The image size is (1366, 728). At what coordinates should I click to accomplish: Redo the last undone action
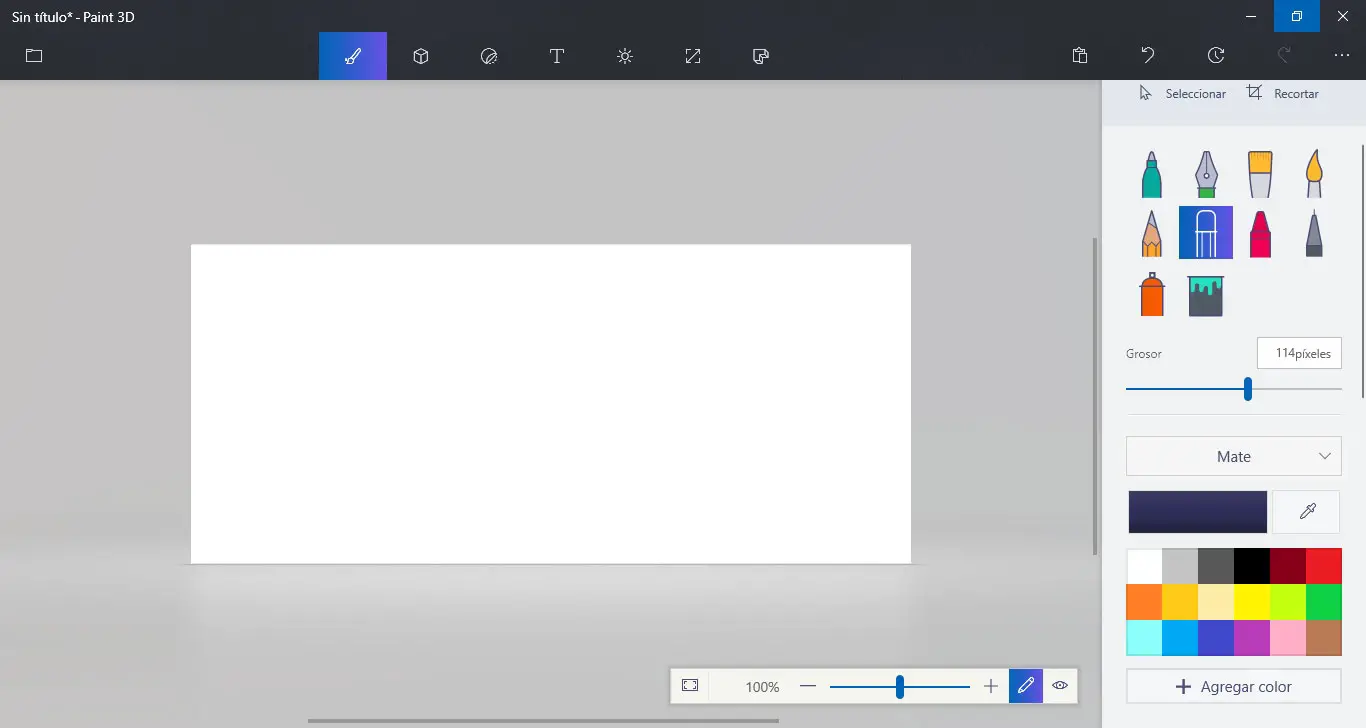point(1284,56)
